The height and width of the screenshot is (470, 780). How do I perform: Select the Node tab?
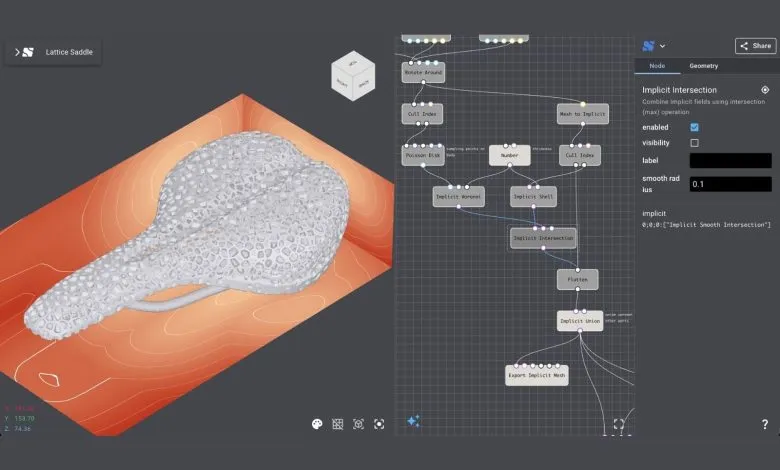click(x=657, y=66)
